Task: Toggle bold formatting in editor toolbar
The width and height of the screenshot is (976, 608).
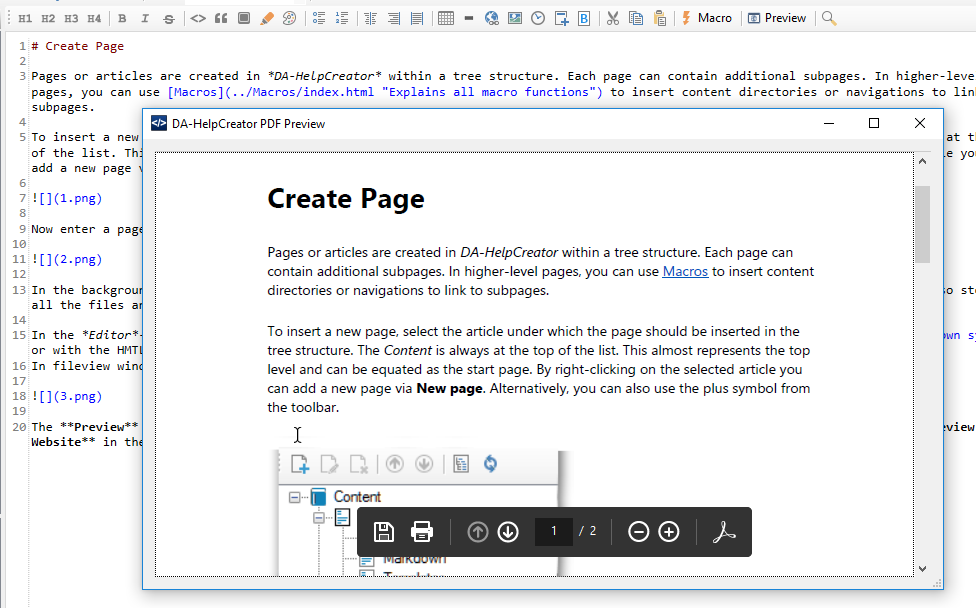Action: [x=122, y=19]
